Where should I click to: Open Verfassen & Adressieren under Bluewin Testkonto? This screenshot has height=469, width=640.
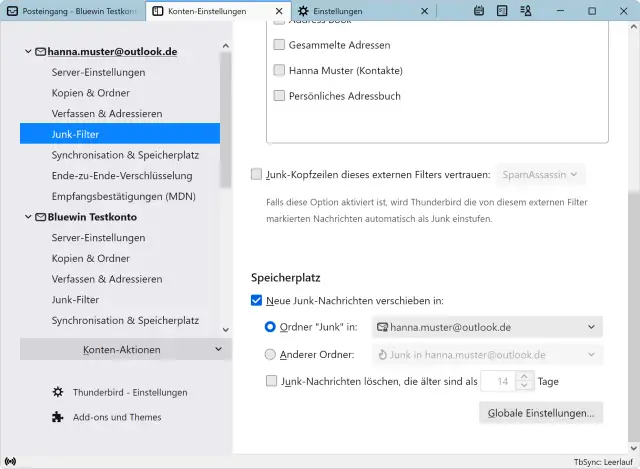point(107,279)
